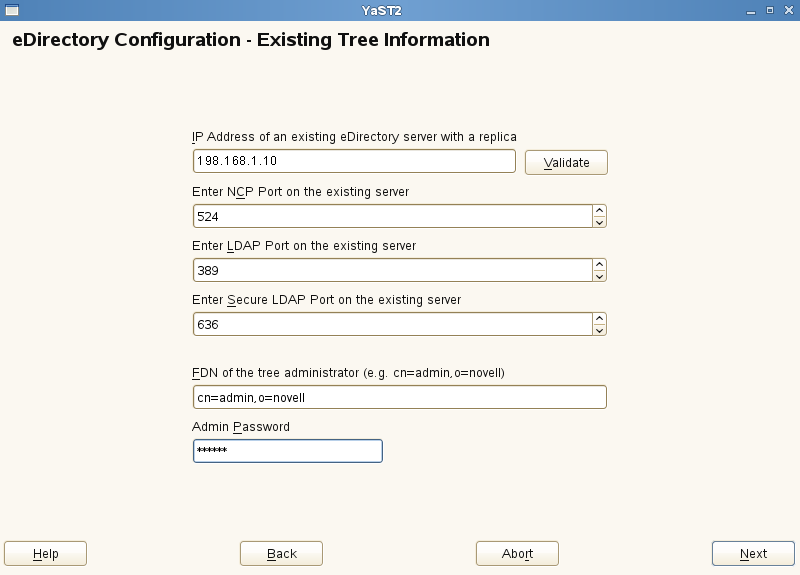Minimize the YaST2 window
This screenshot has height=575, width=800.
click(751, 11)
